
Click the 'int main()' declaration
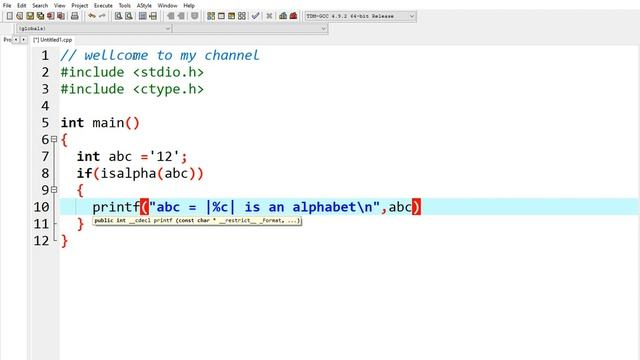click(x=100, y=122)
